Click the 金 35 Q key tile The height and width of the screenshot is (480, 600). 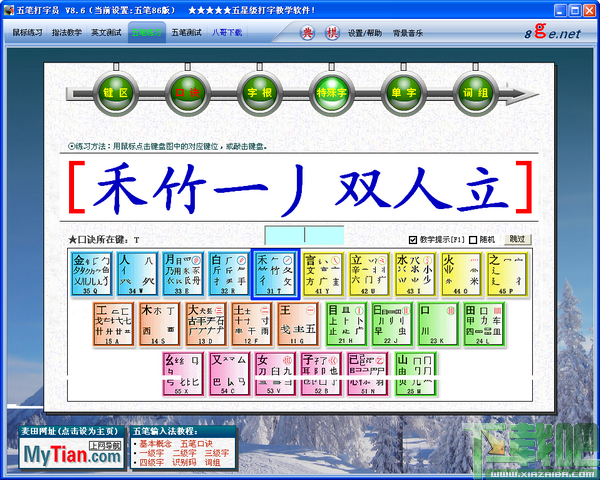(91, 274)
